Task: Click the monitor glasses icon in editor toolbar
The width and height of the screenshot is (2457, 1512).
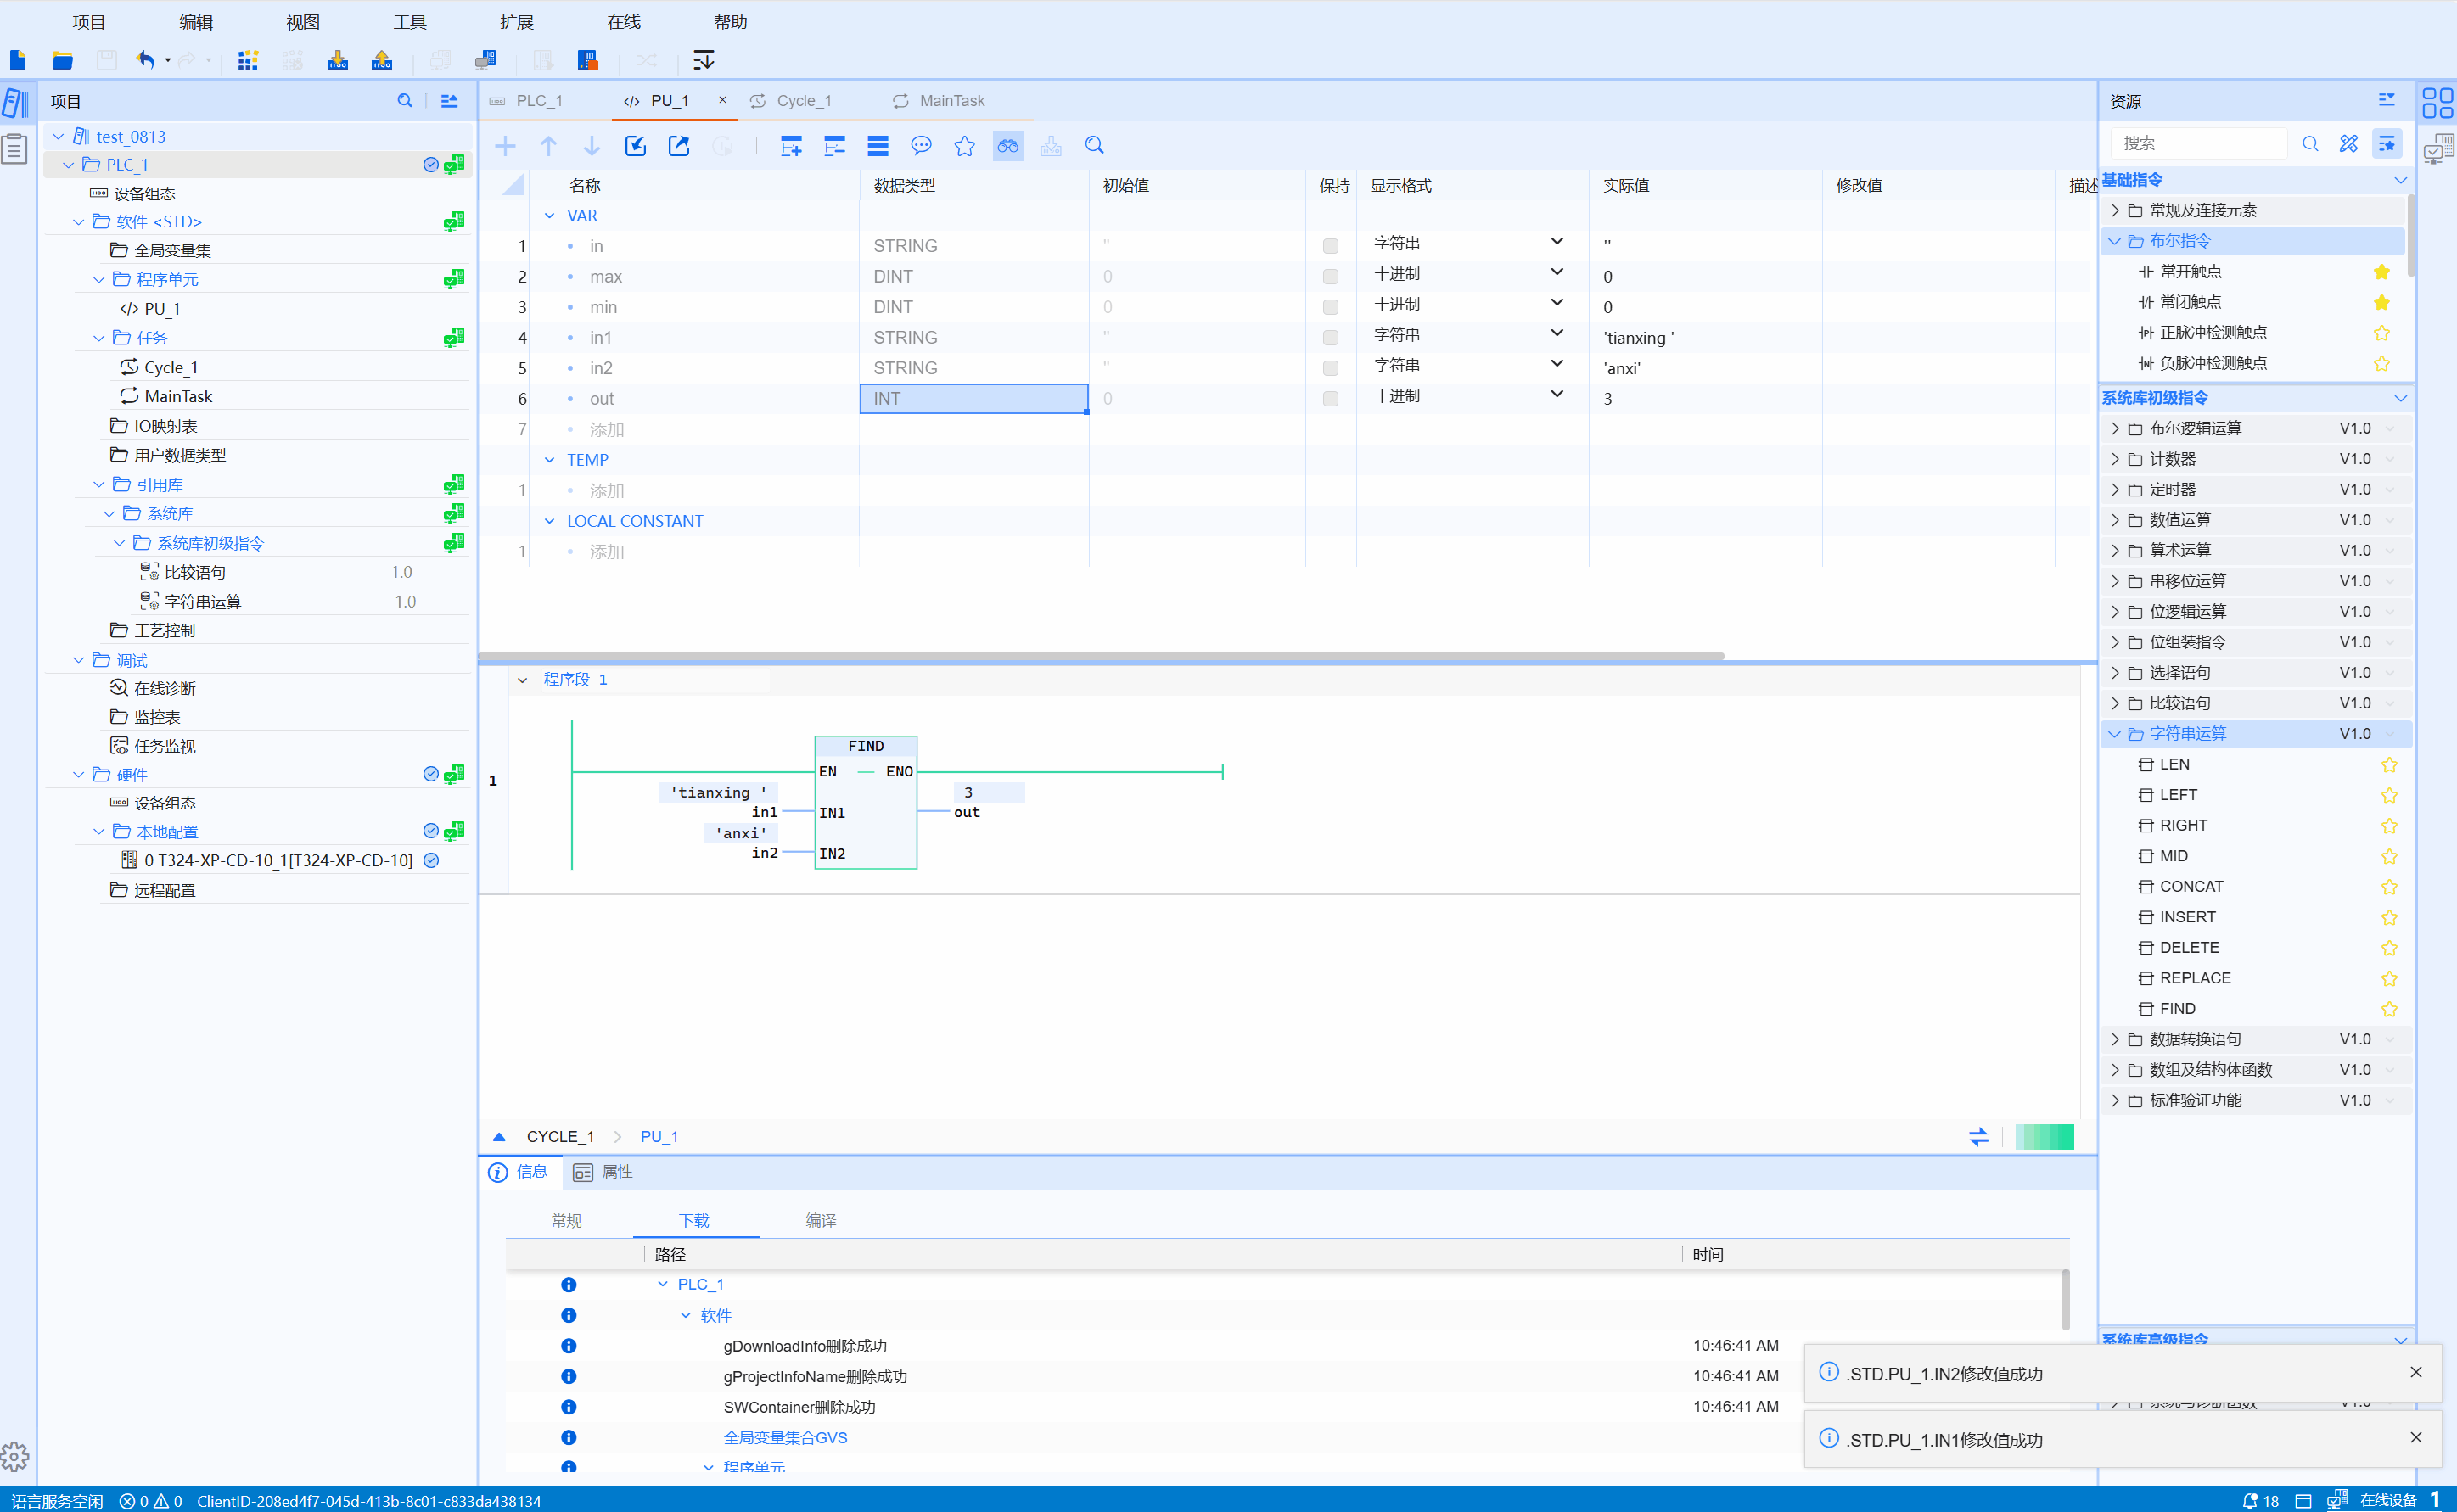Action: click(x=1007, y=146)
